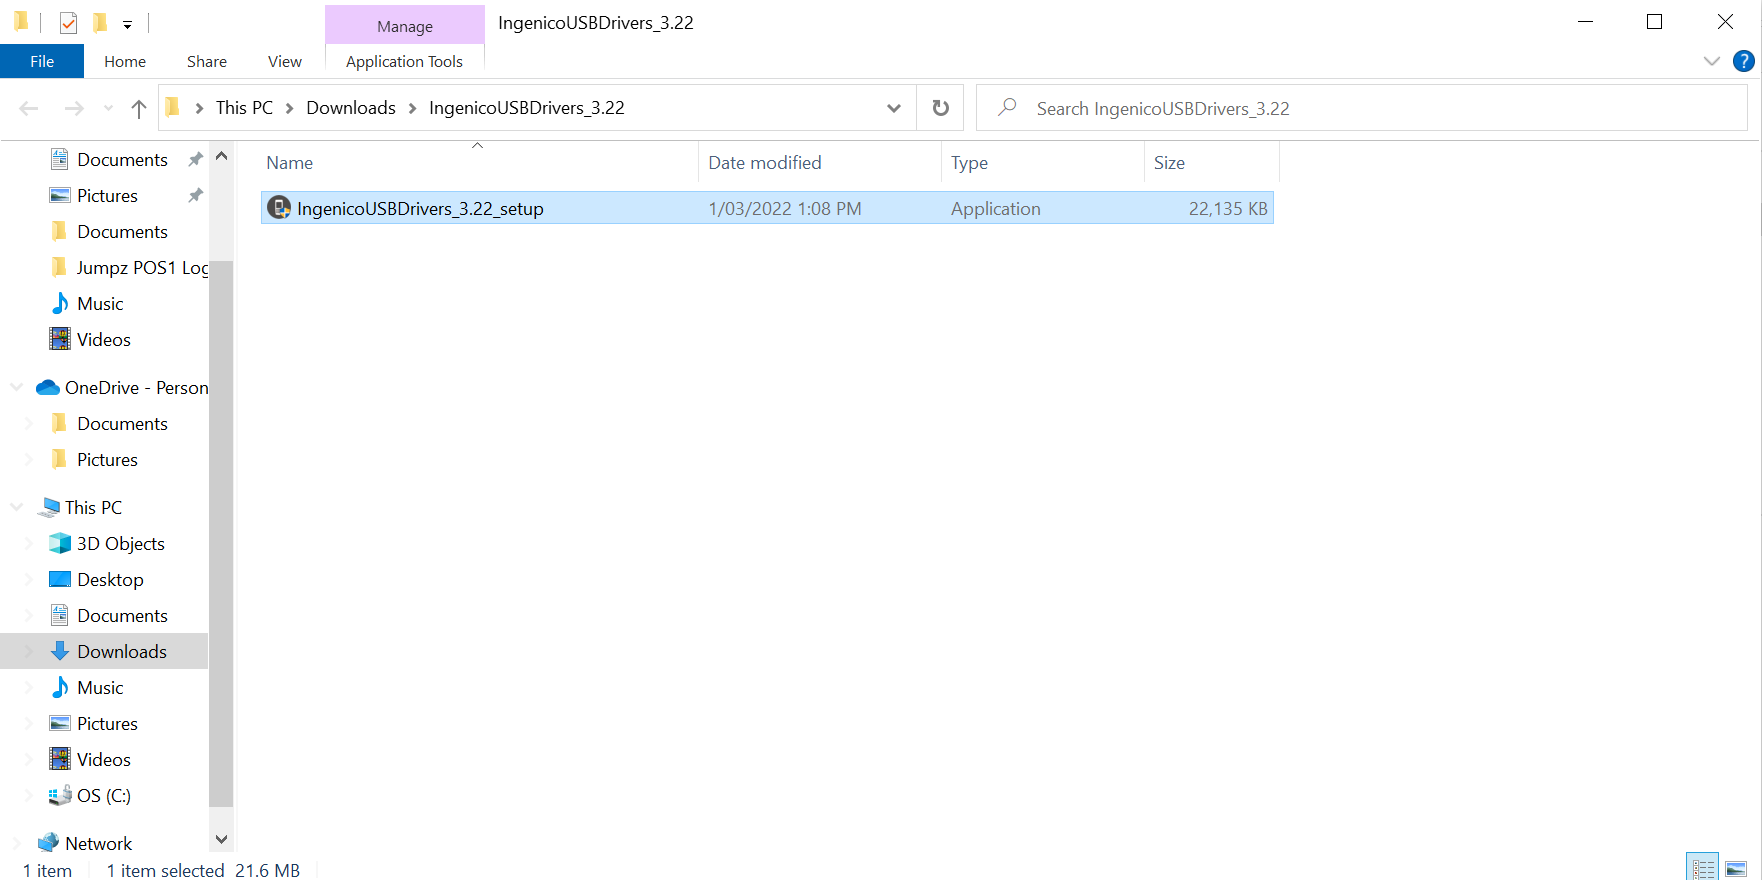
Task: Open the address bar history dropdown
Action: (x=893, y=108)
